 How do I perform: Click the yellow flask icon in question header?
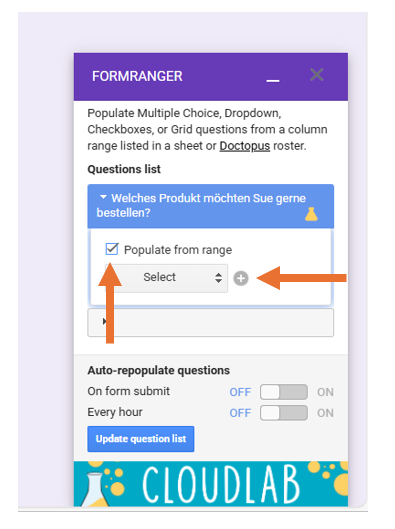pyautogui.click(x=311, y=214)
